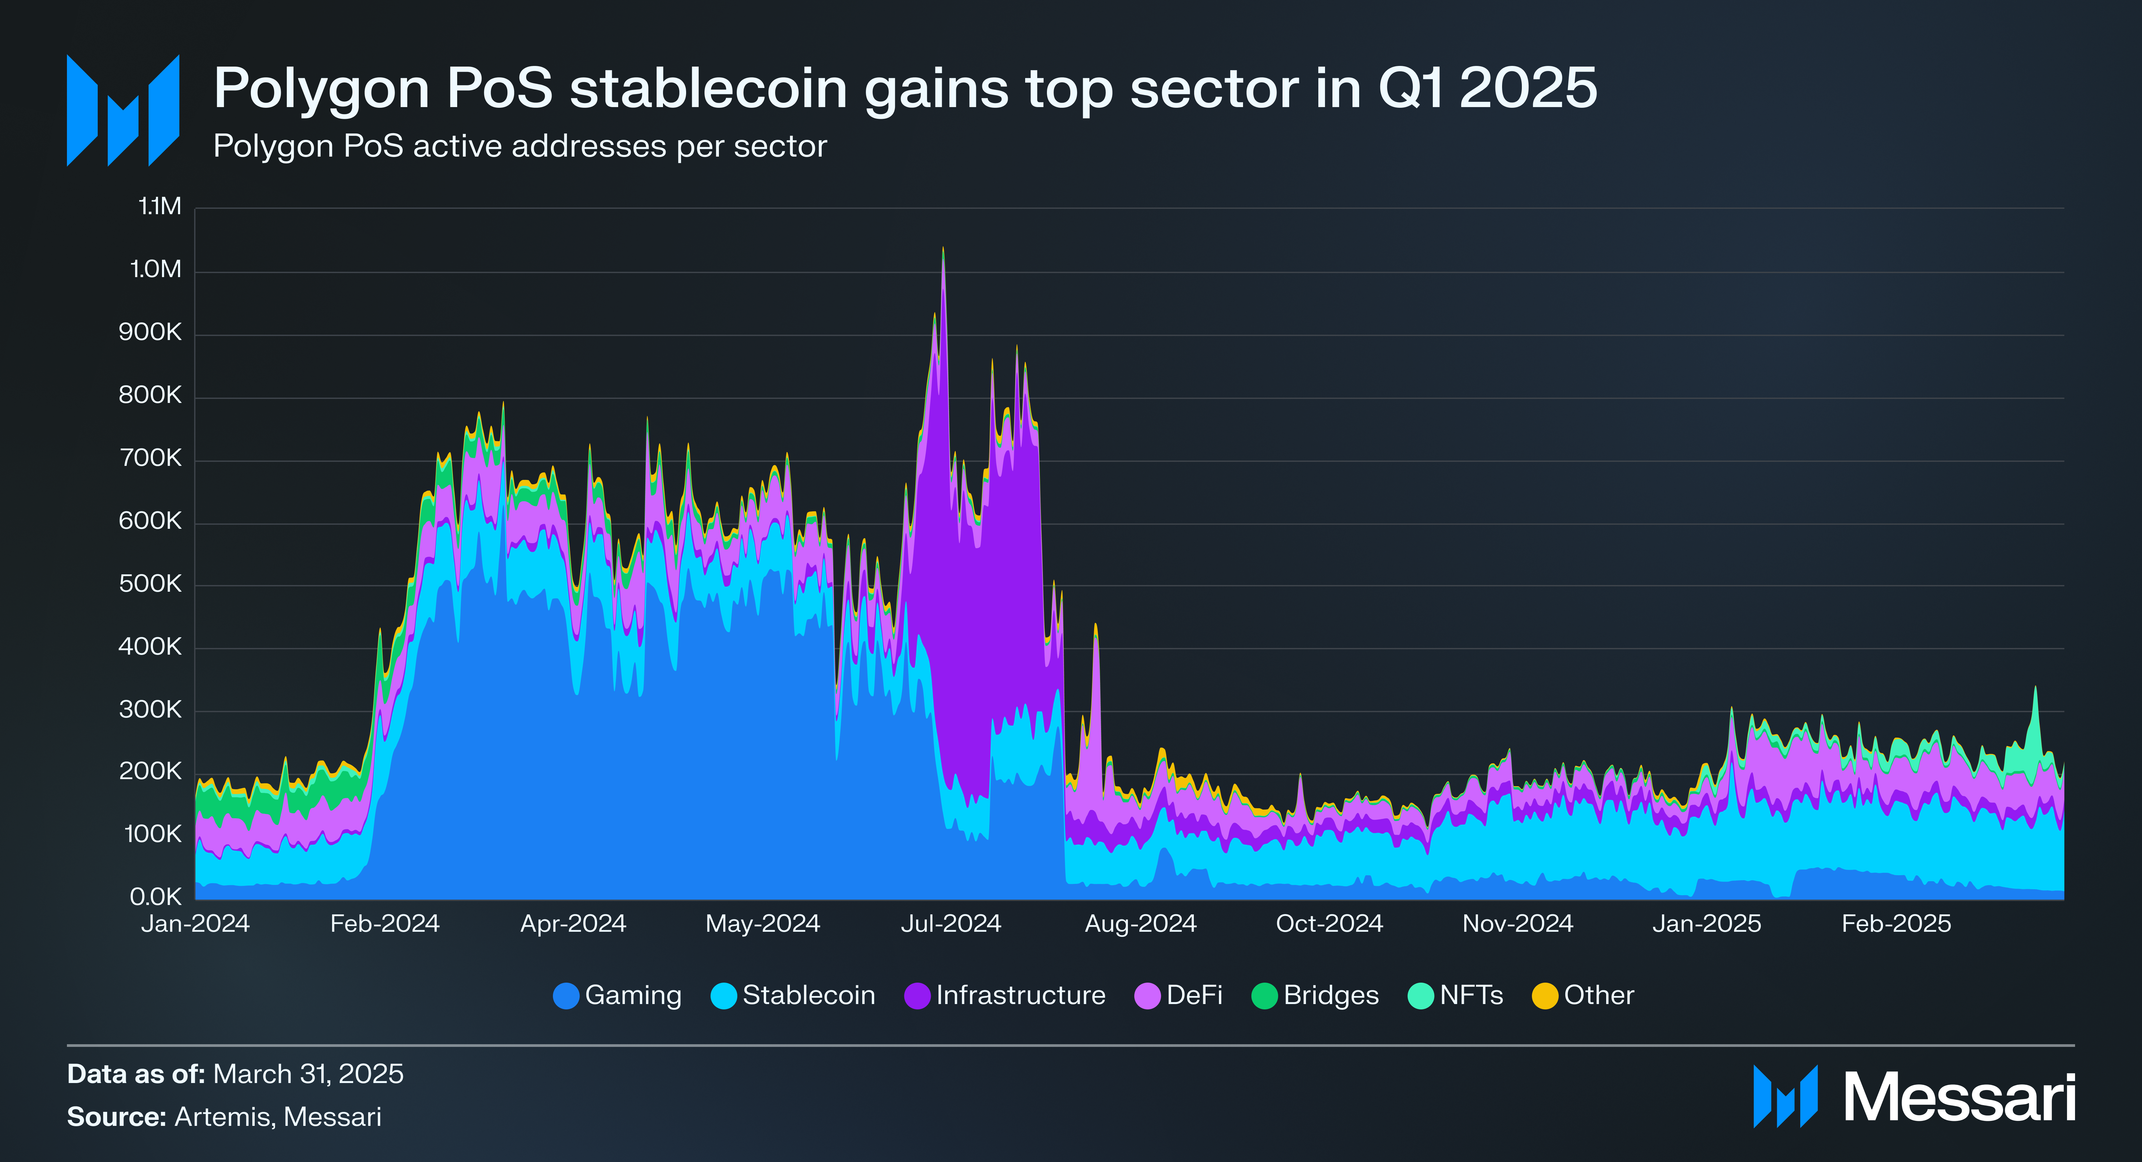Click the Infrastructure legend label text
2142x1162 pixels.
point(1021,996)
